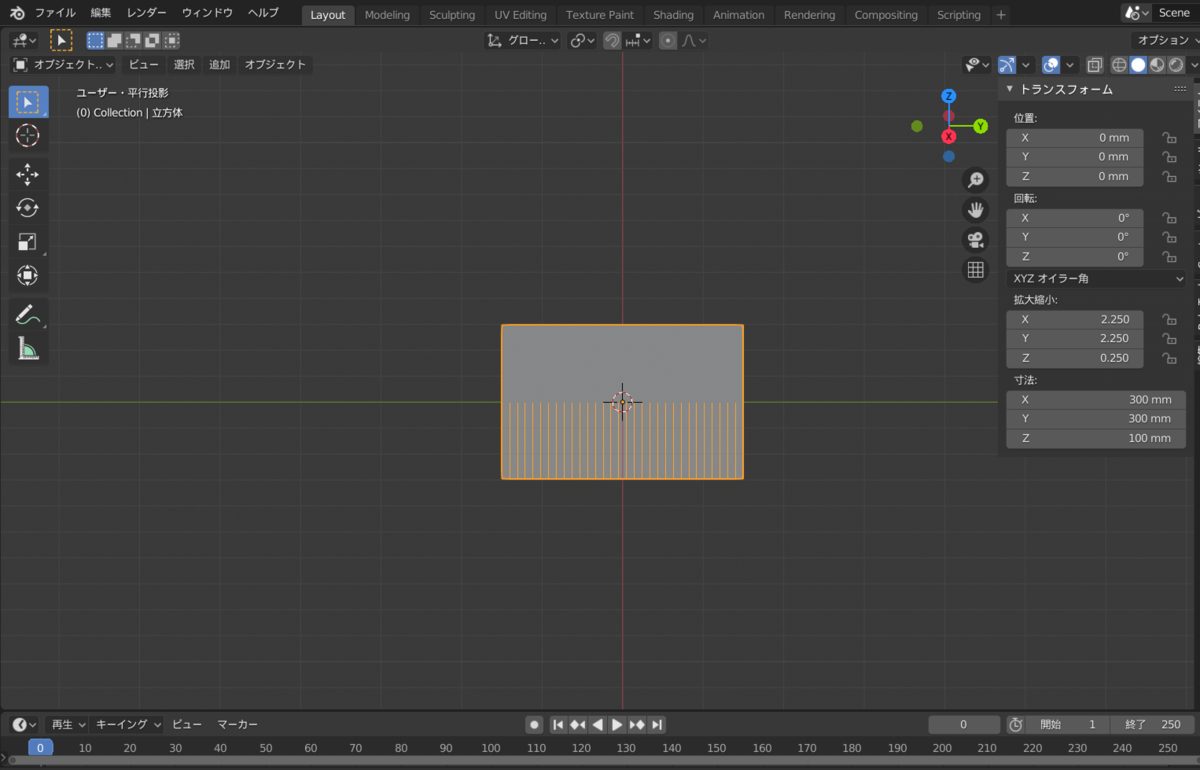
Task: Open the XYZ オイラー角 rotation mode dropdown
Action: click(x=1096, y=279)
